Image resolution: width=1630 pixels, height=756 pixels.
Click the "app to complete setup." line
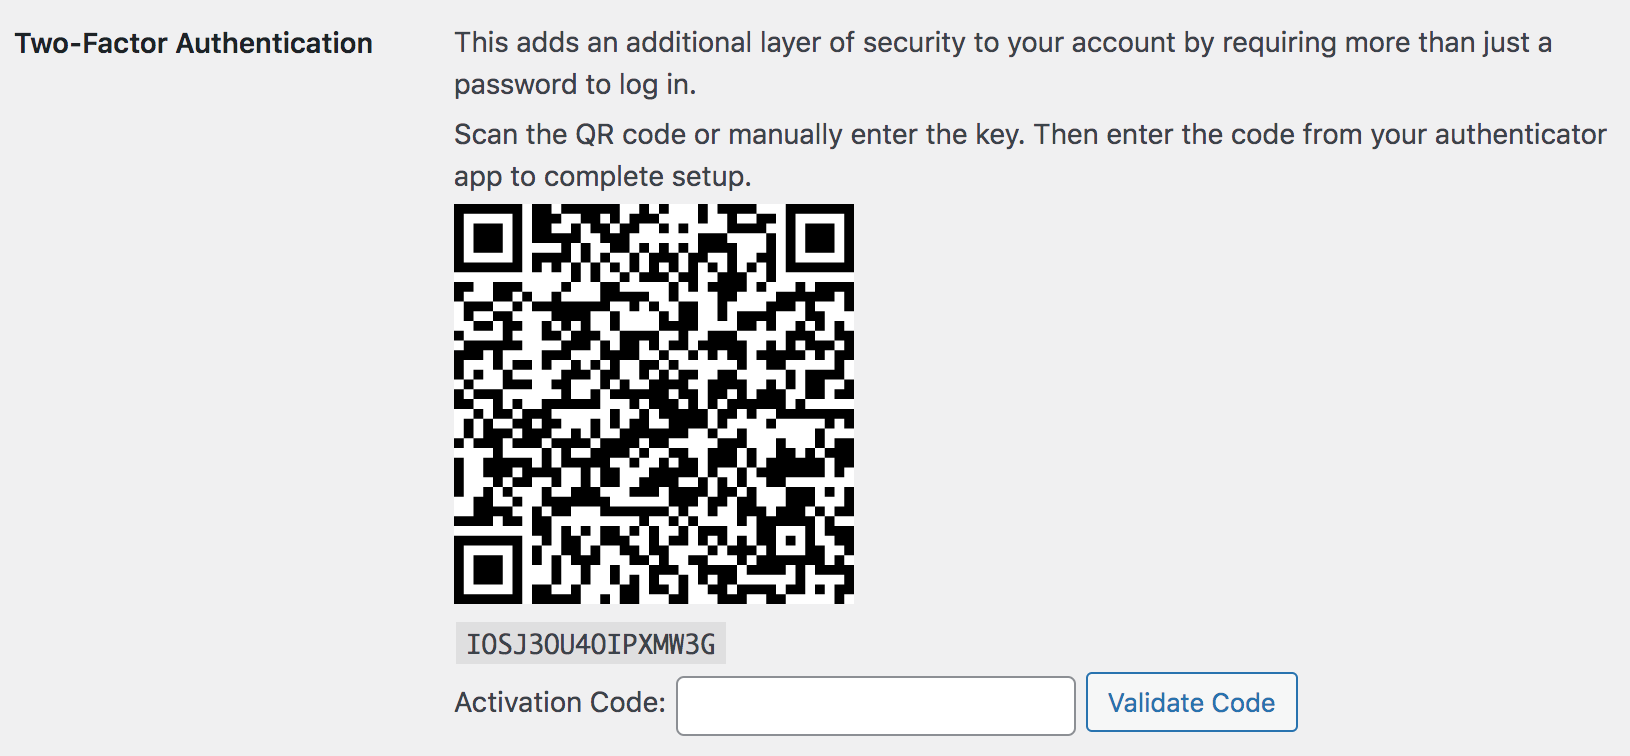[x=603, y=177]
